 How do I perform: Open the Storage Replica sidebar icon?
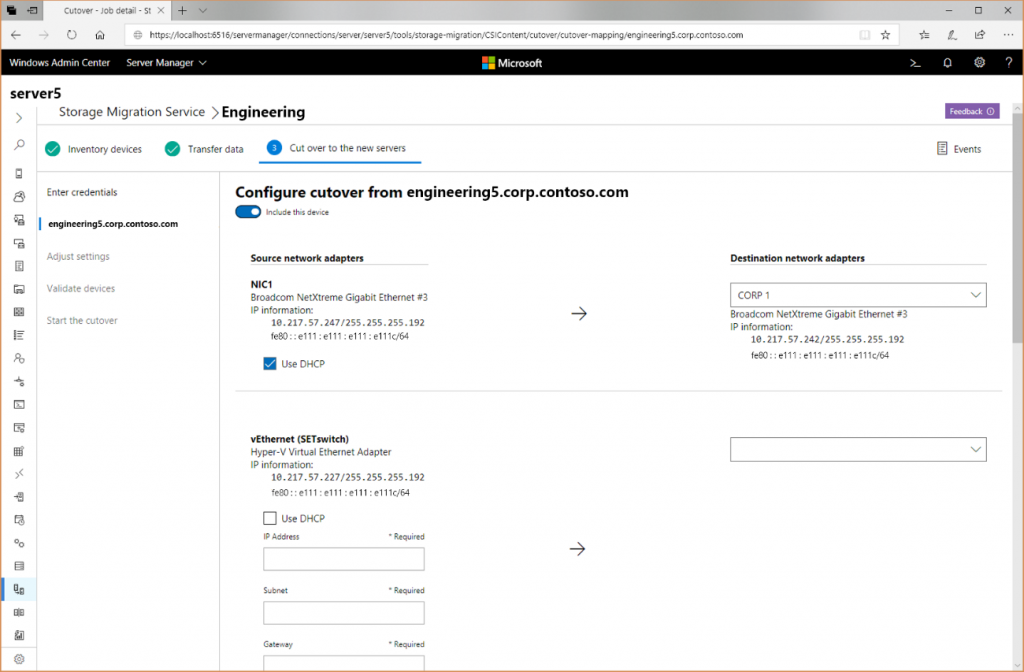(x=19, y=612)
